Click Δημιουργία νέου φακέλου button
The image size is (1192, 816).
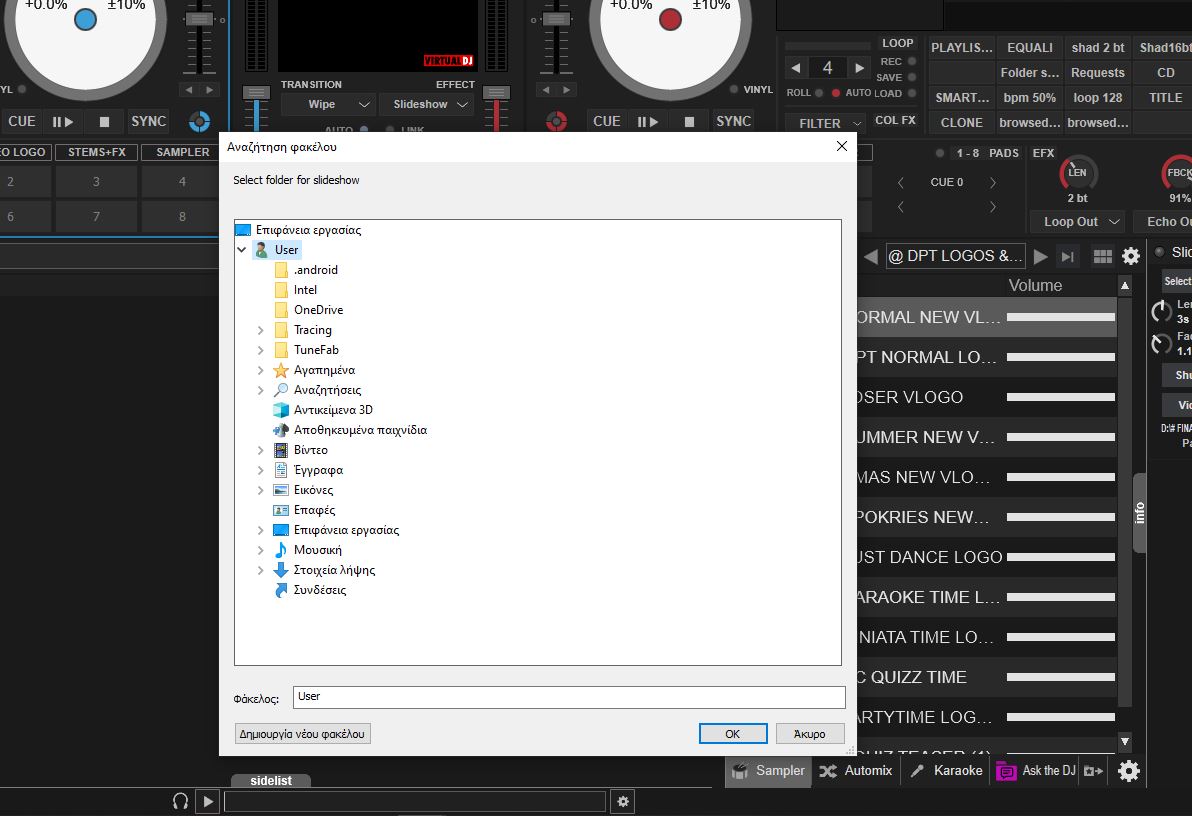303,734
